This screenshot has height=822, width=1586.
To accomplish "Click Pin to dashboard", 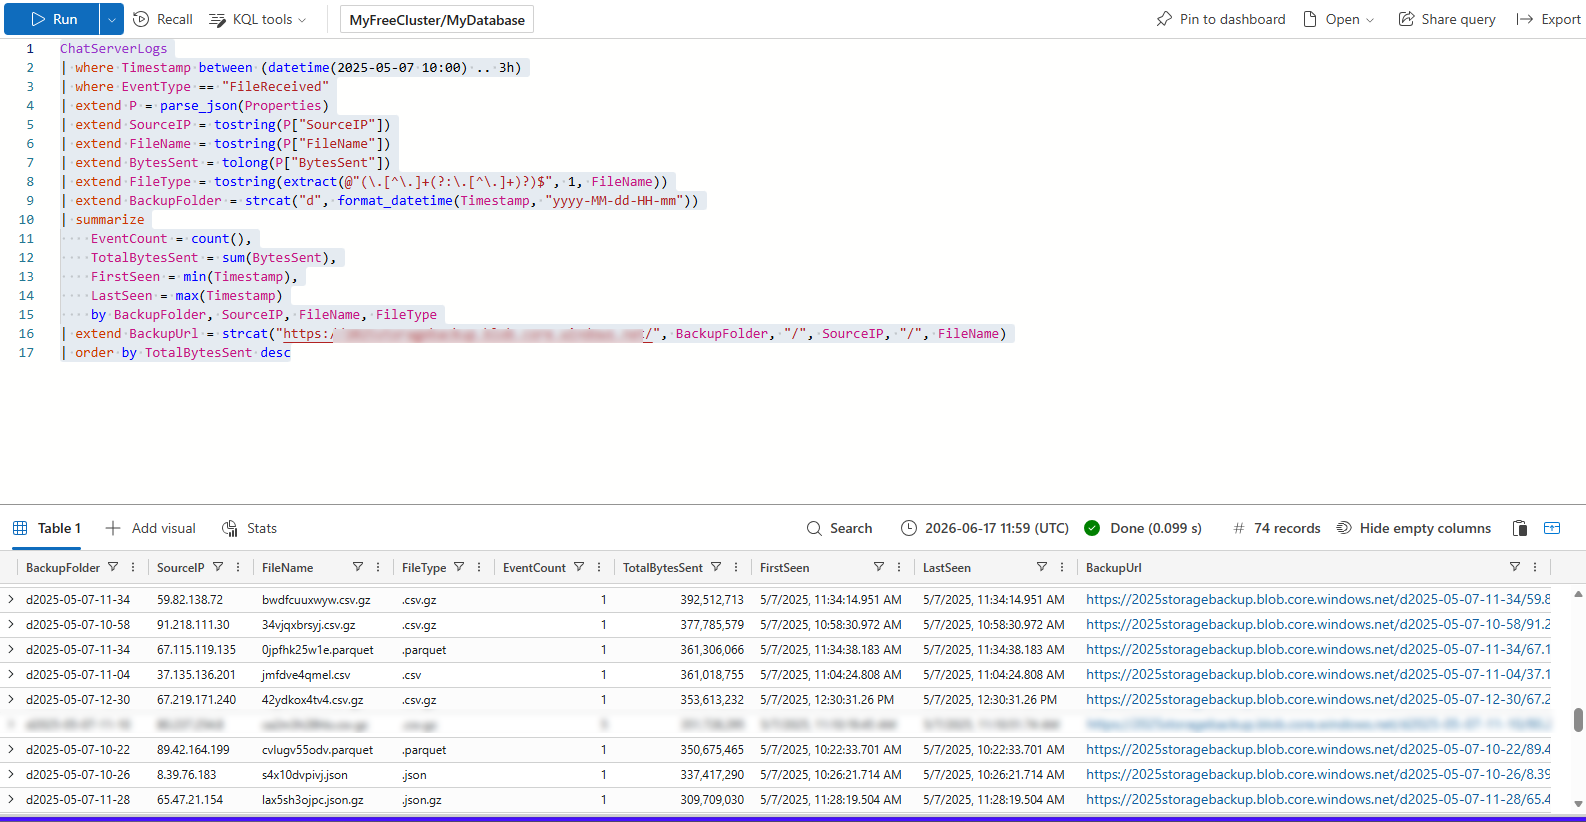I will [x=1221, y=19].
